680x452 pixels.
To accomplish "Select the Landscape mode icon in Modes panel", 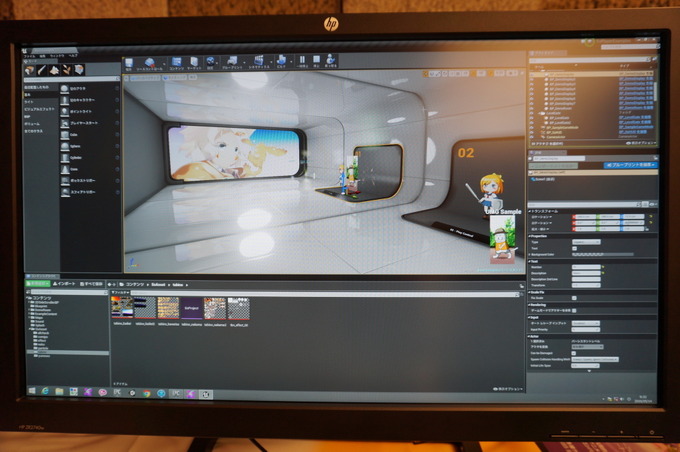I will coord(55,70).
